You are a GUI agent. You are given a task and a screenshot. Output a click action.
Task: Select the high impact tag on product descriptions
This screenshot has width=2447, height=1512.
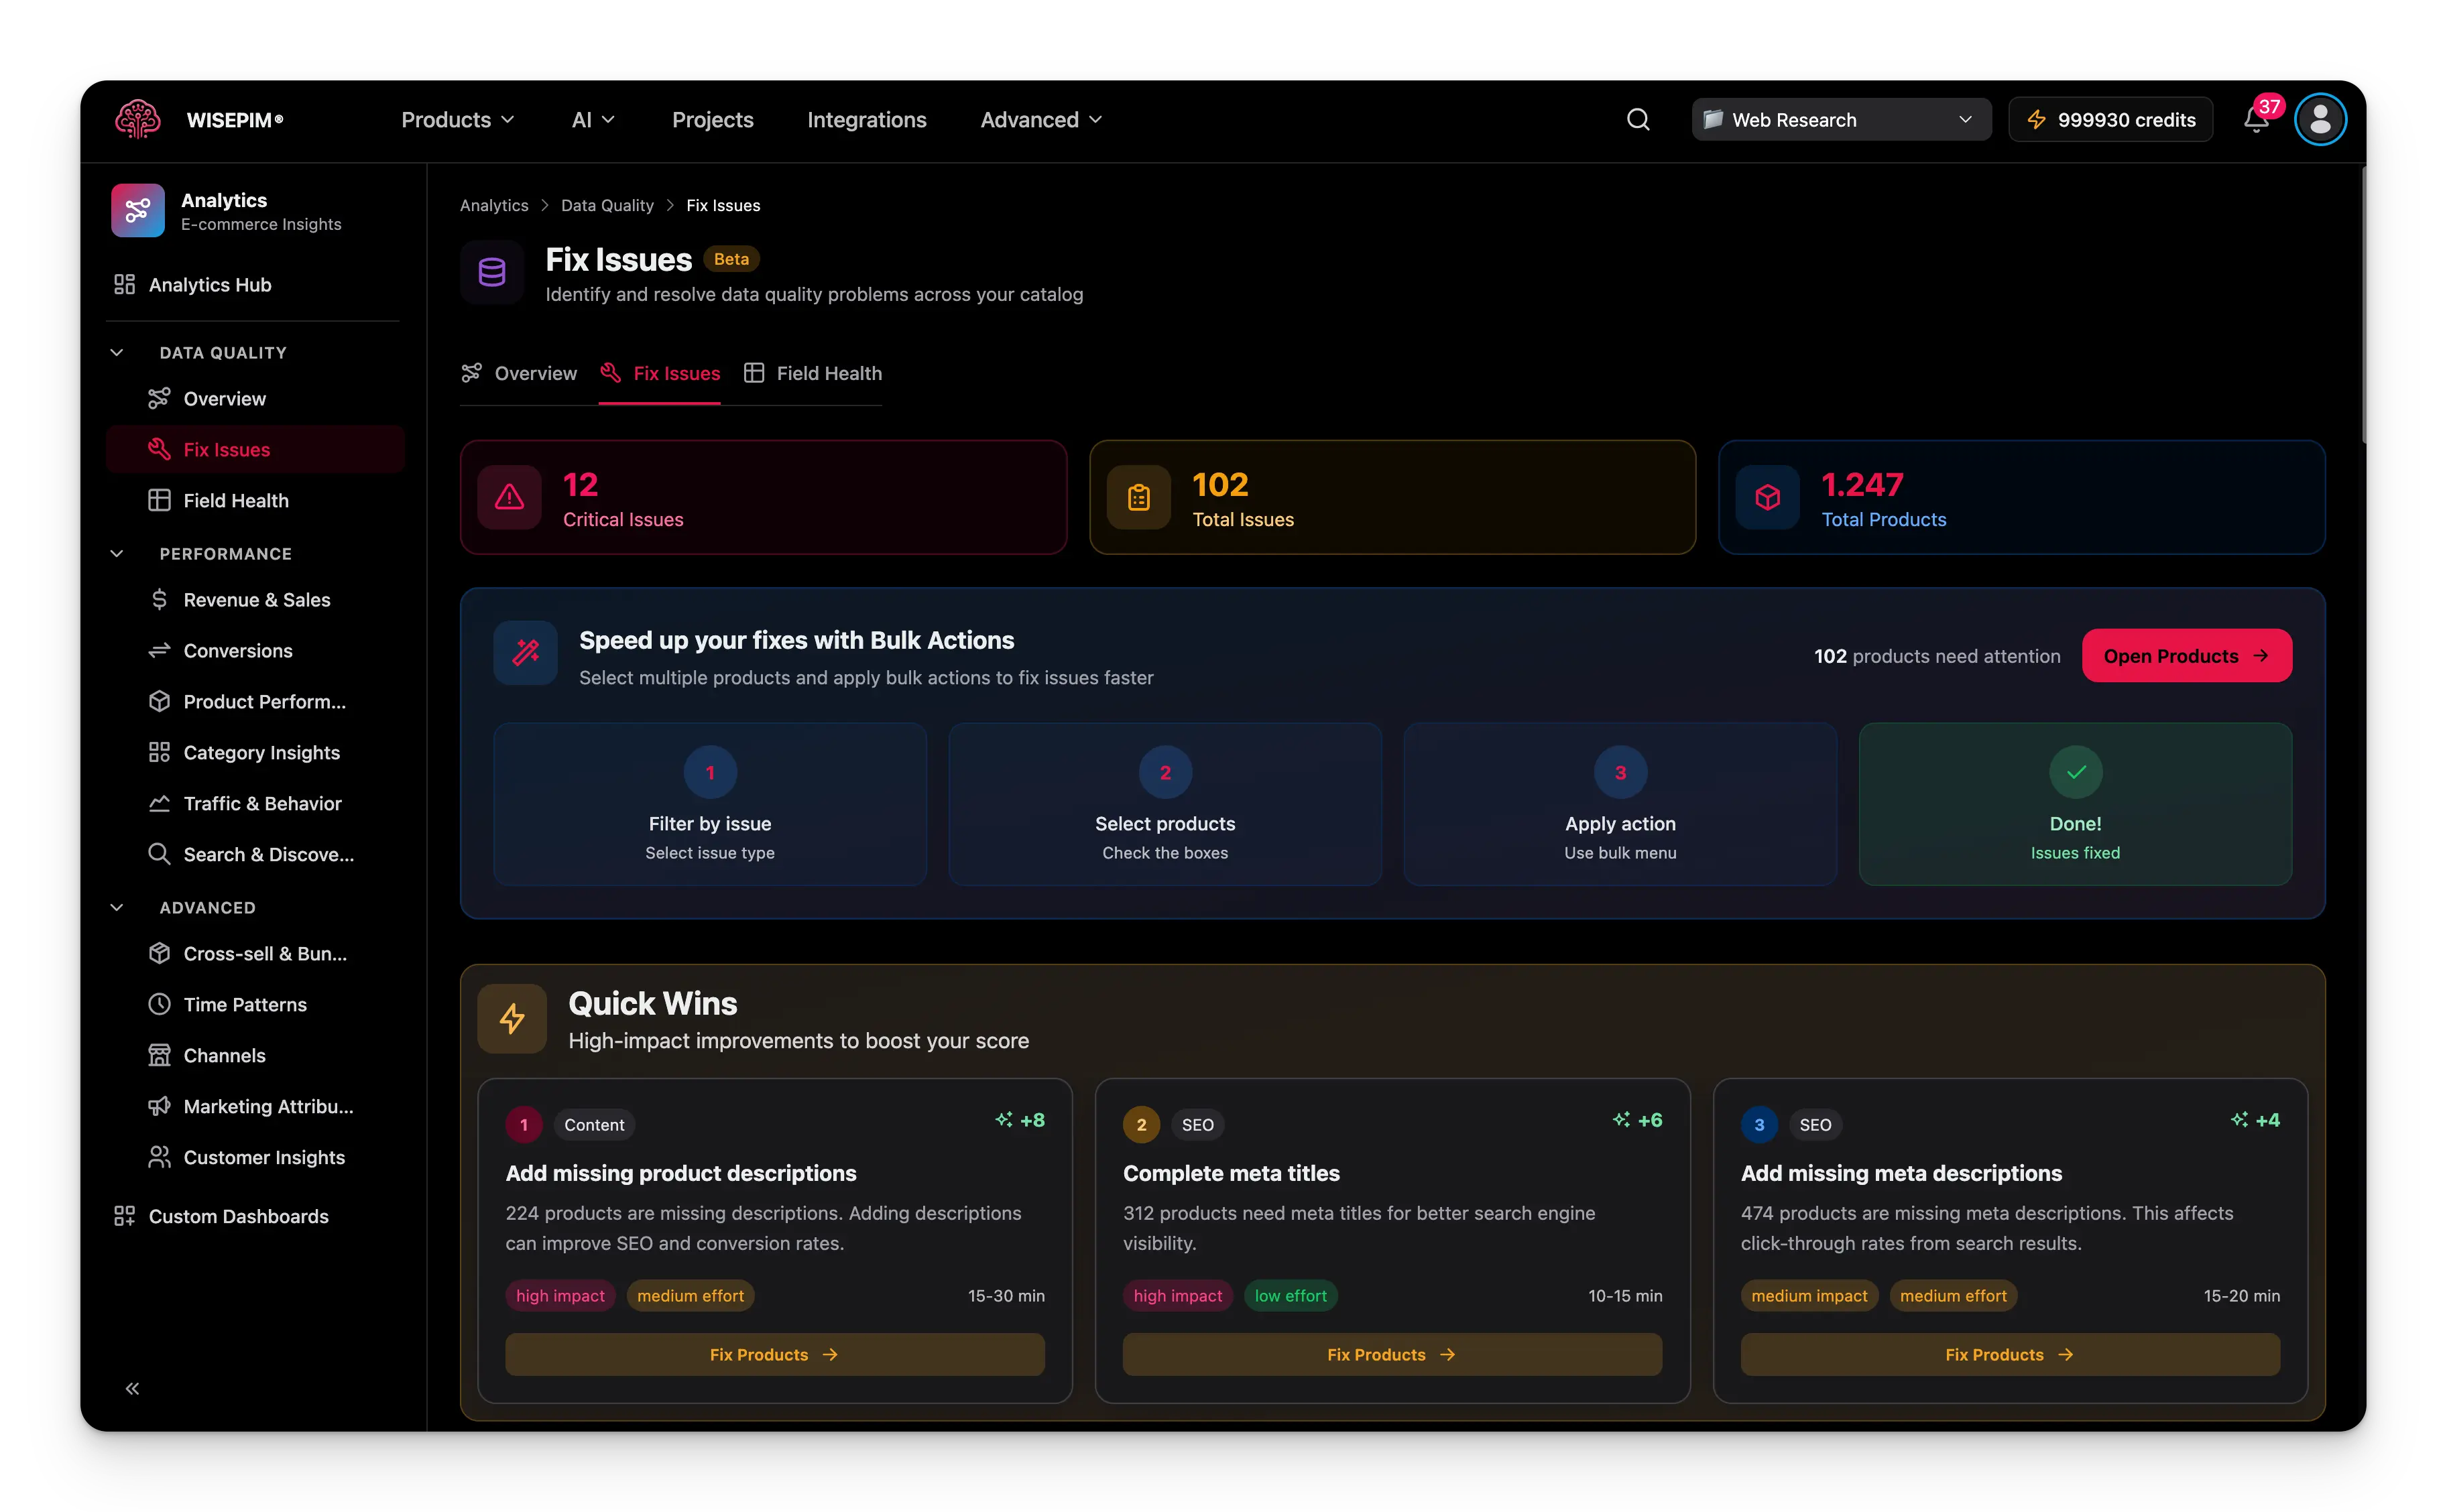[x=560, y=1295]
